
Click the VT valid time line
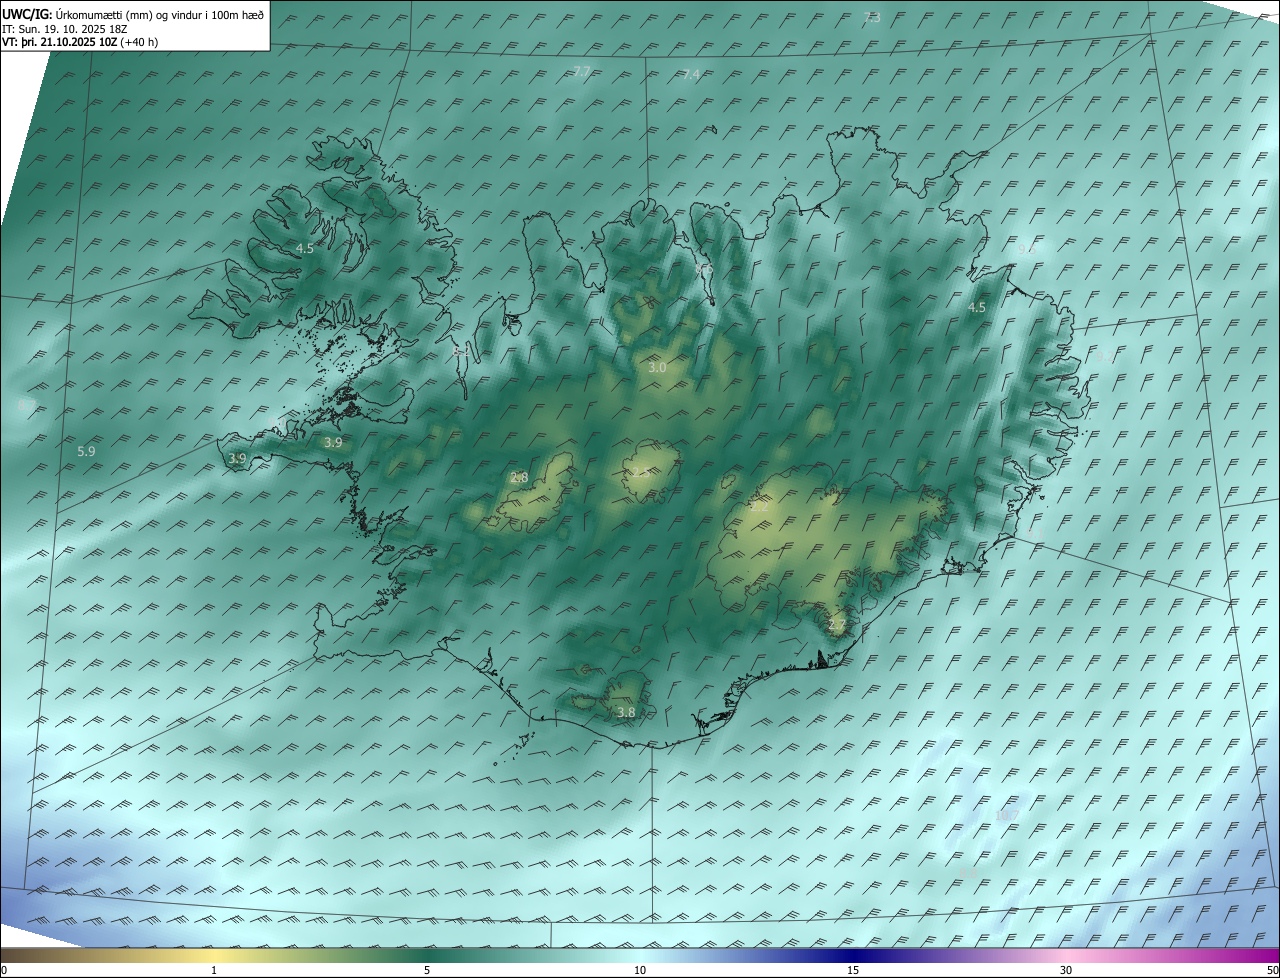(80, 42)
